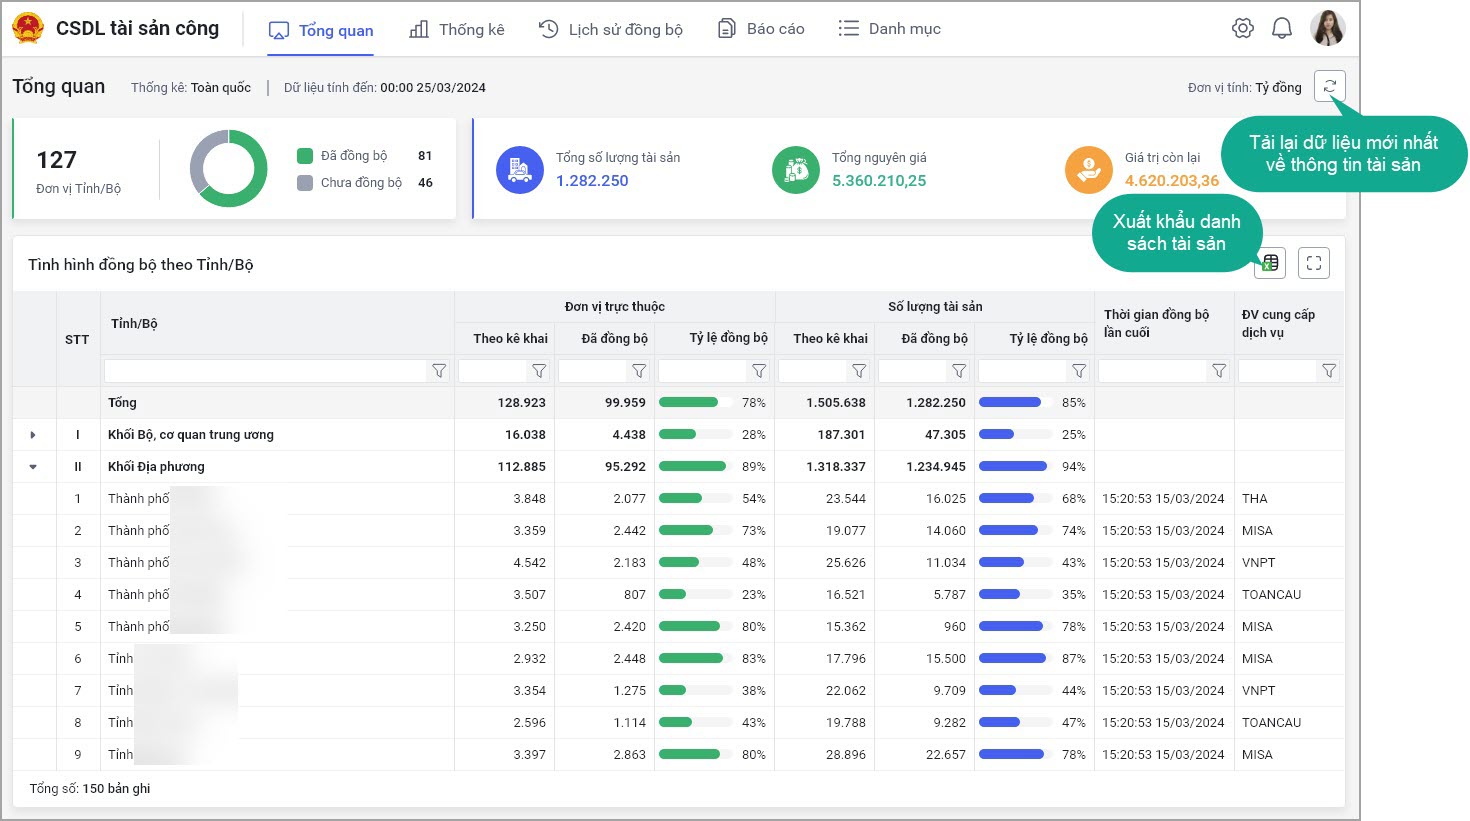Click the Tổng số lượng tài sản value
The height and width of the screenshot is (821, 1470).
click(592, 181)
